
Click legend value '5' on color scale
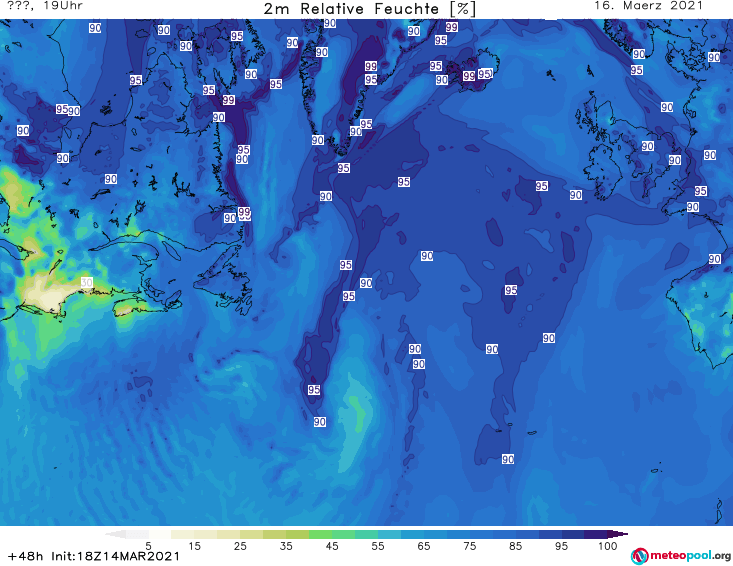(148, 545)
